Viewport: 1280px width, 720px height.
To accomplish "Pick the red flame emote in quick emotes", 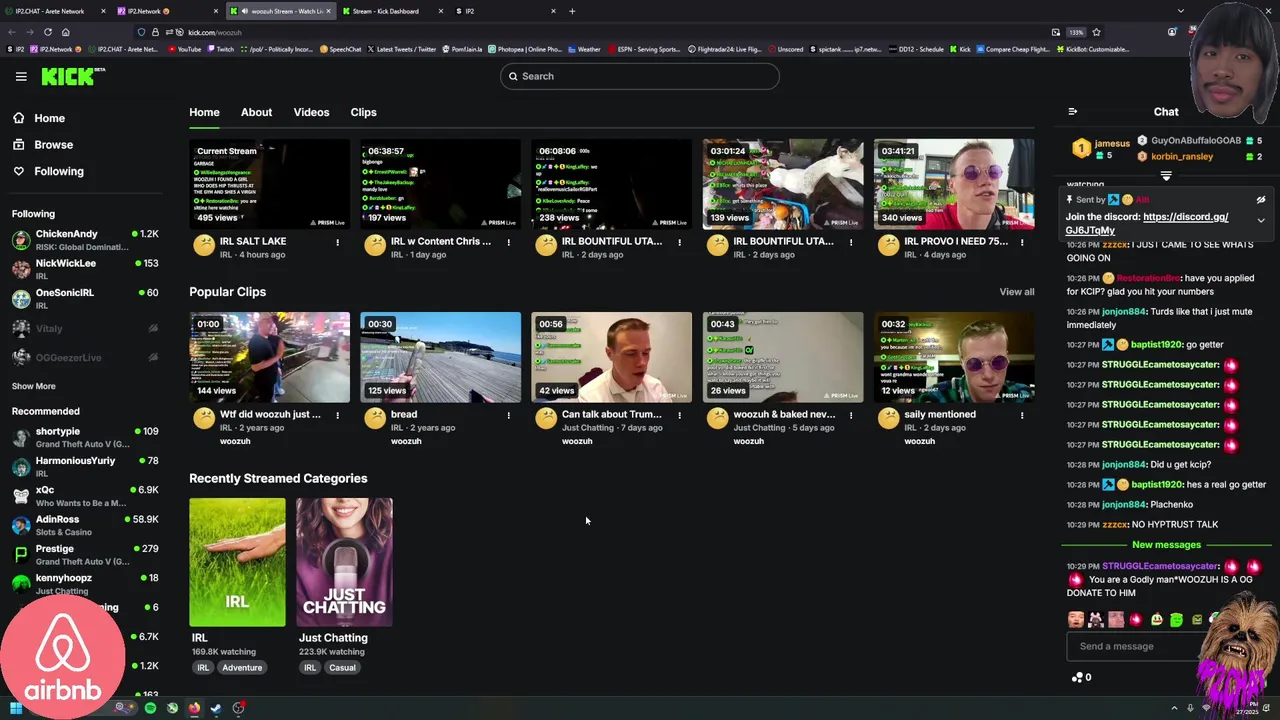I will [x=1136, y=620].
